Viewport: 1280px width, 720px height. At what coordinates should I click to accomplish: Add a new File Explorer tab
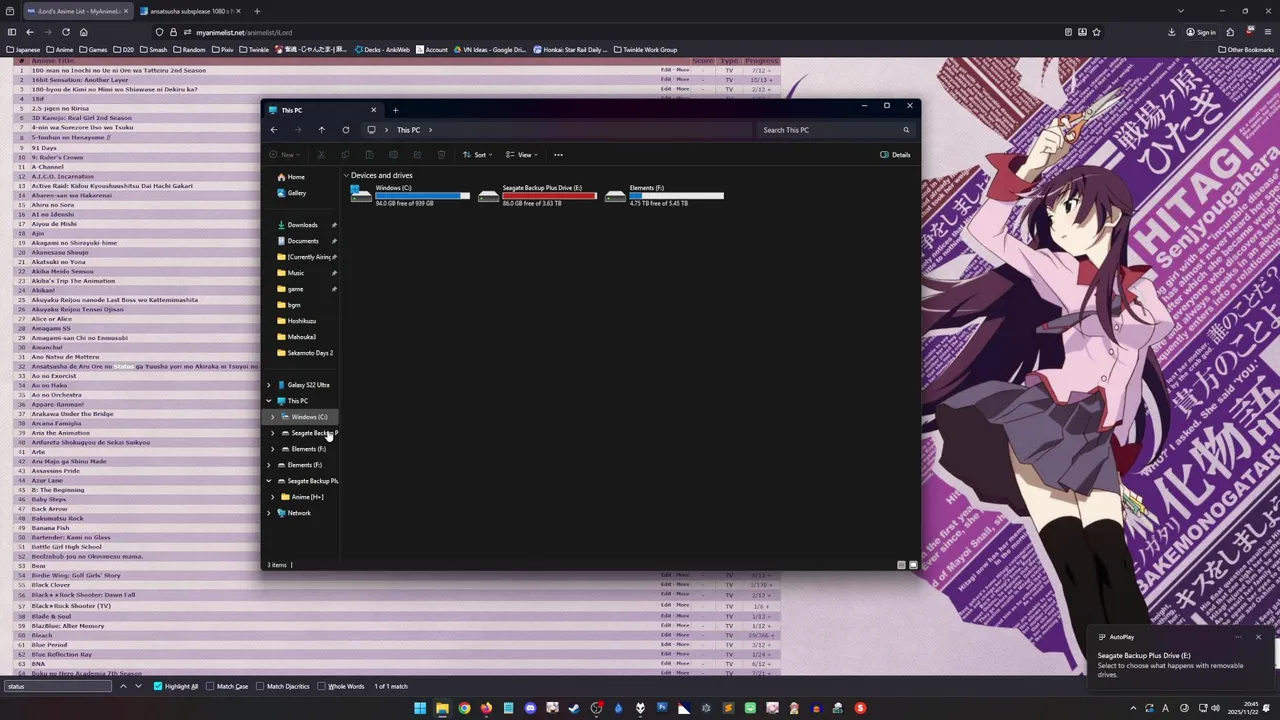point(395,110)
